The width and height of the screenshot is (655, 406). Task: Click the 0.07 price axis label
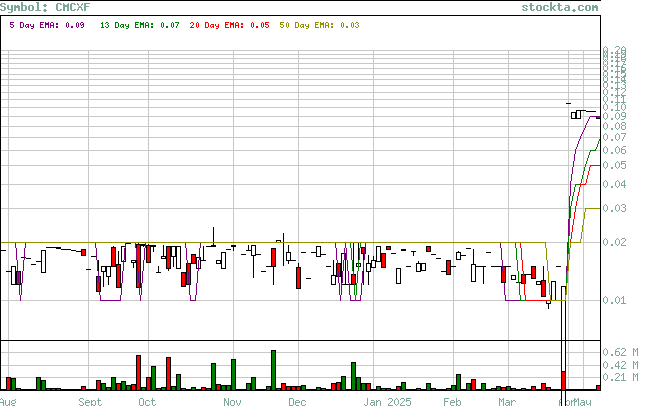pos(614,137)
